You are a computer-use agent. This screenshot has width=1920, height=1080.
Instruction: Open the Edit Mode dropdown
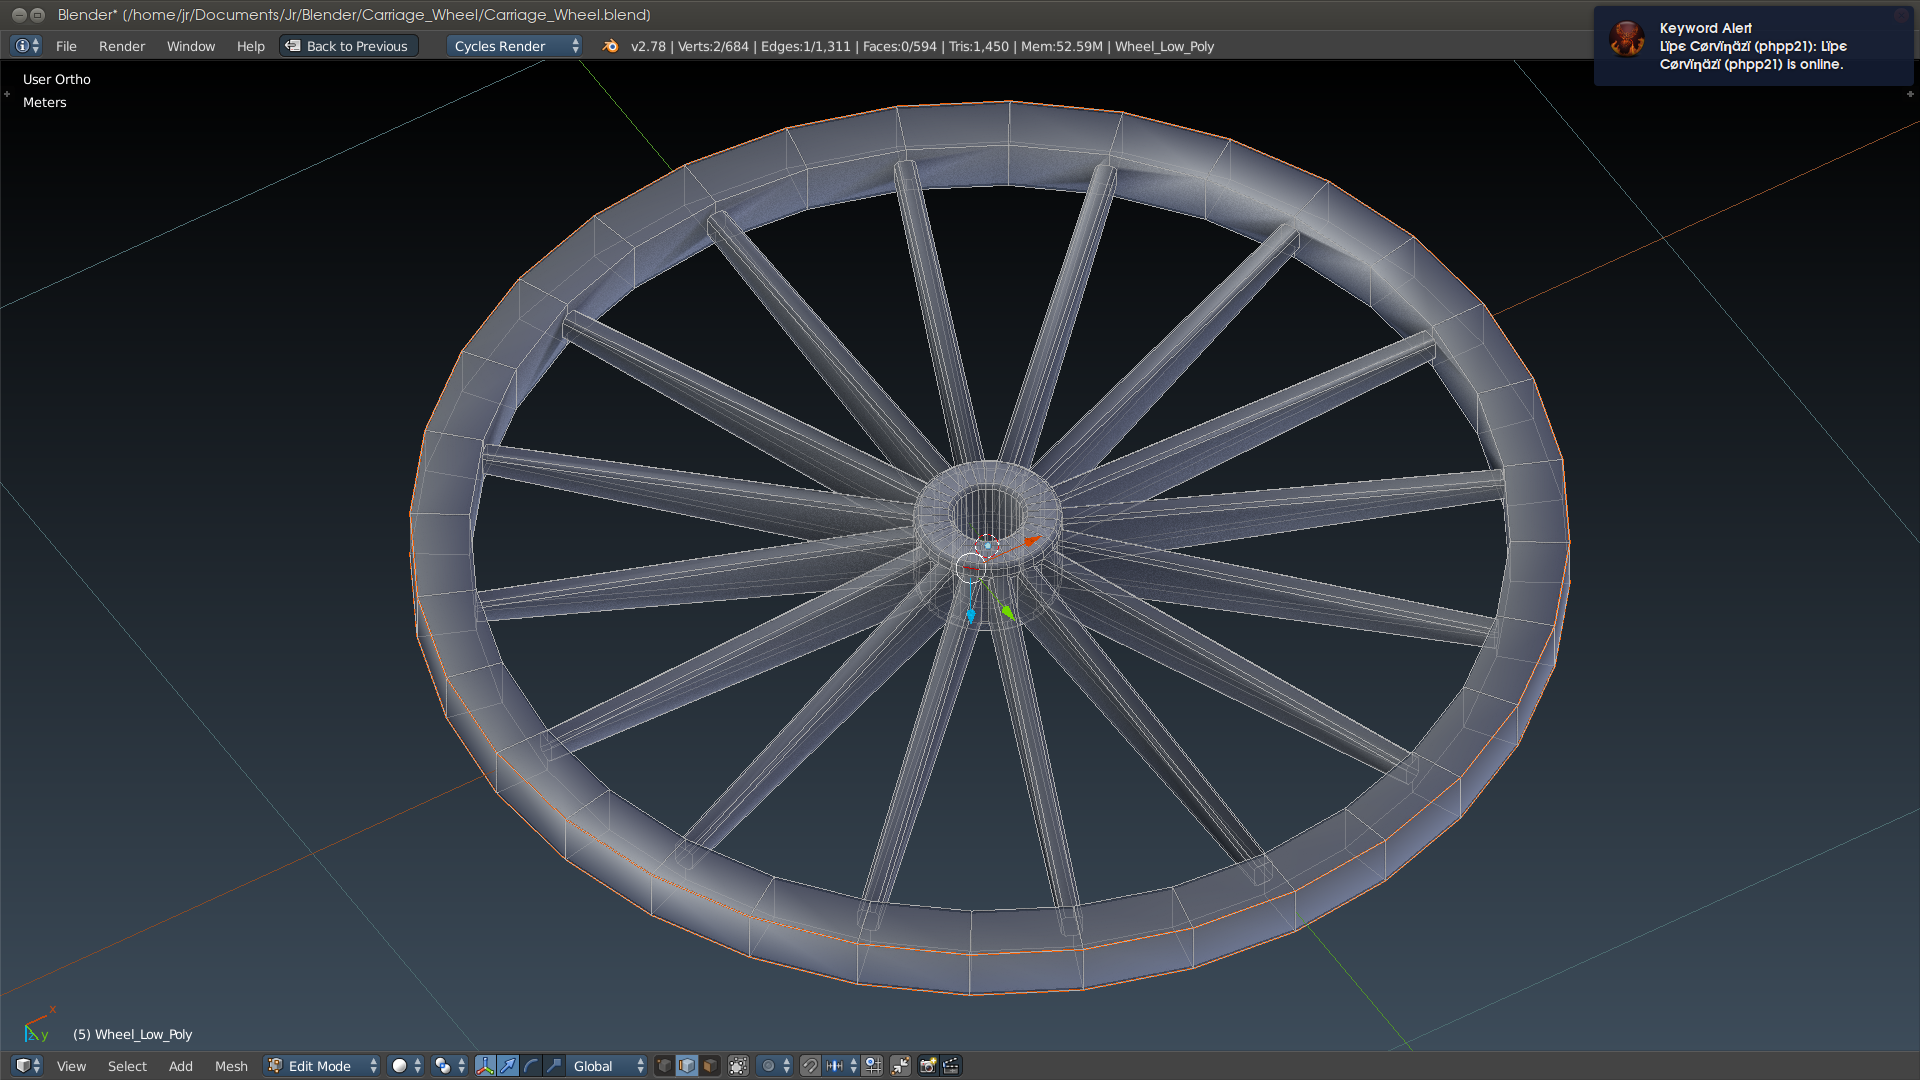point(322,1066)
